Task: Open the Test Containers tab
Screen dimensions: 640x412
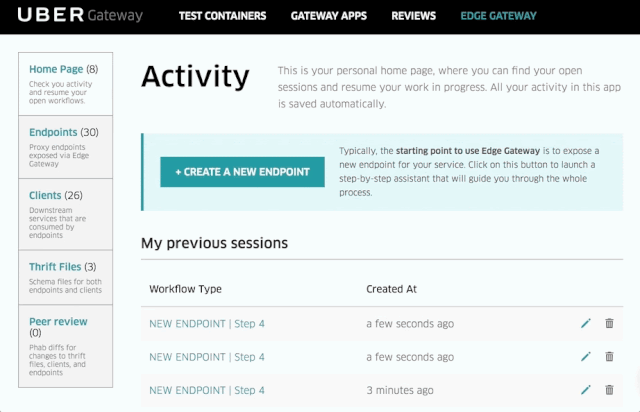Action: pos(222,16)
